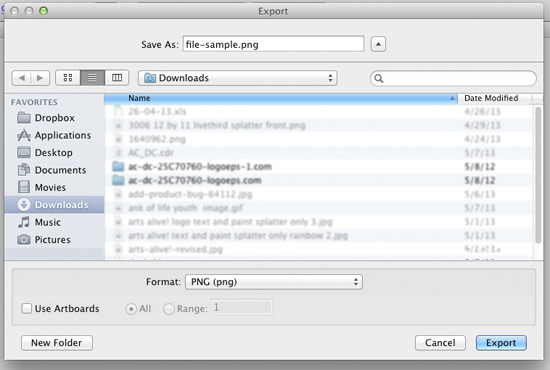This screenshot has height=370, width=550.
Task: Select file add-product-bug-64112.jpg
Action: point(190,194)
